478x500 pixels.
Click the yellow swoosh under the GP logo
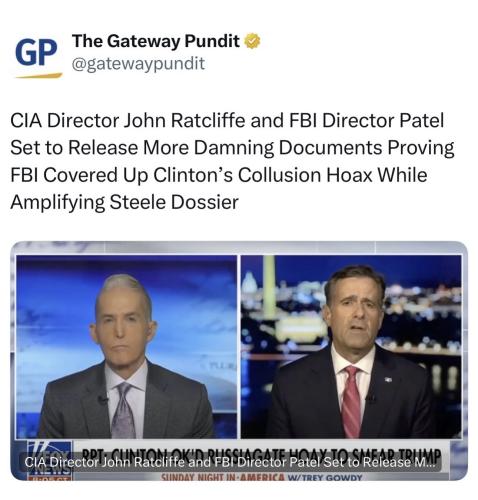pos(39,76)
